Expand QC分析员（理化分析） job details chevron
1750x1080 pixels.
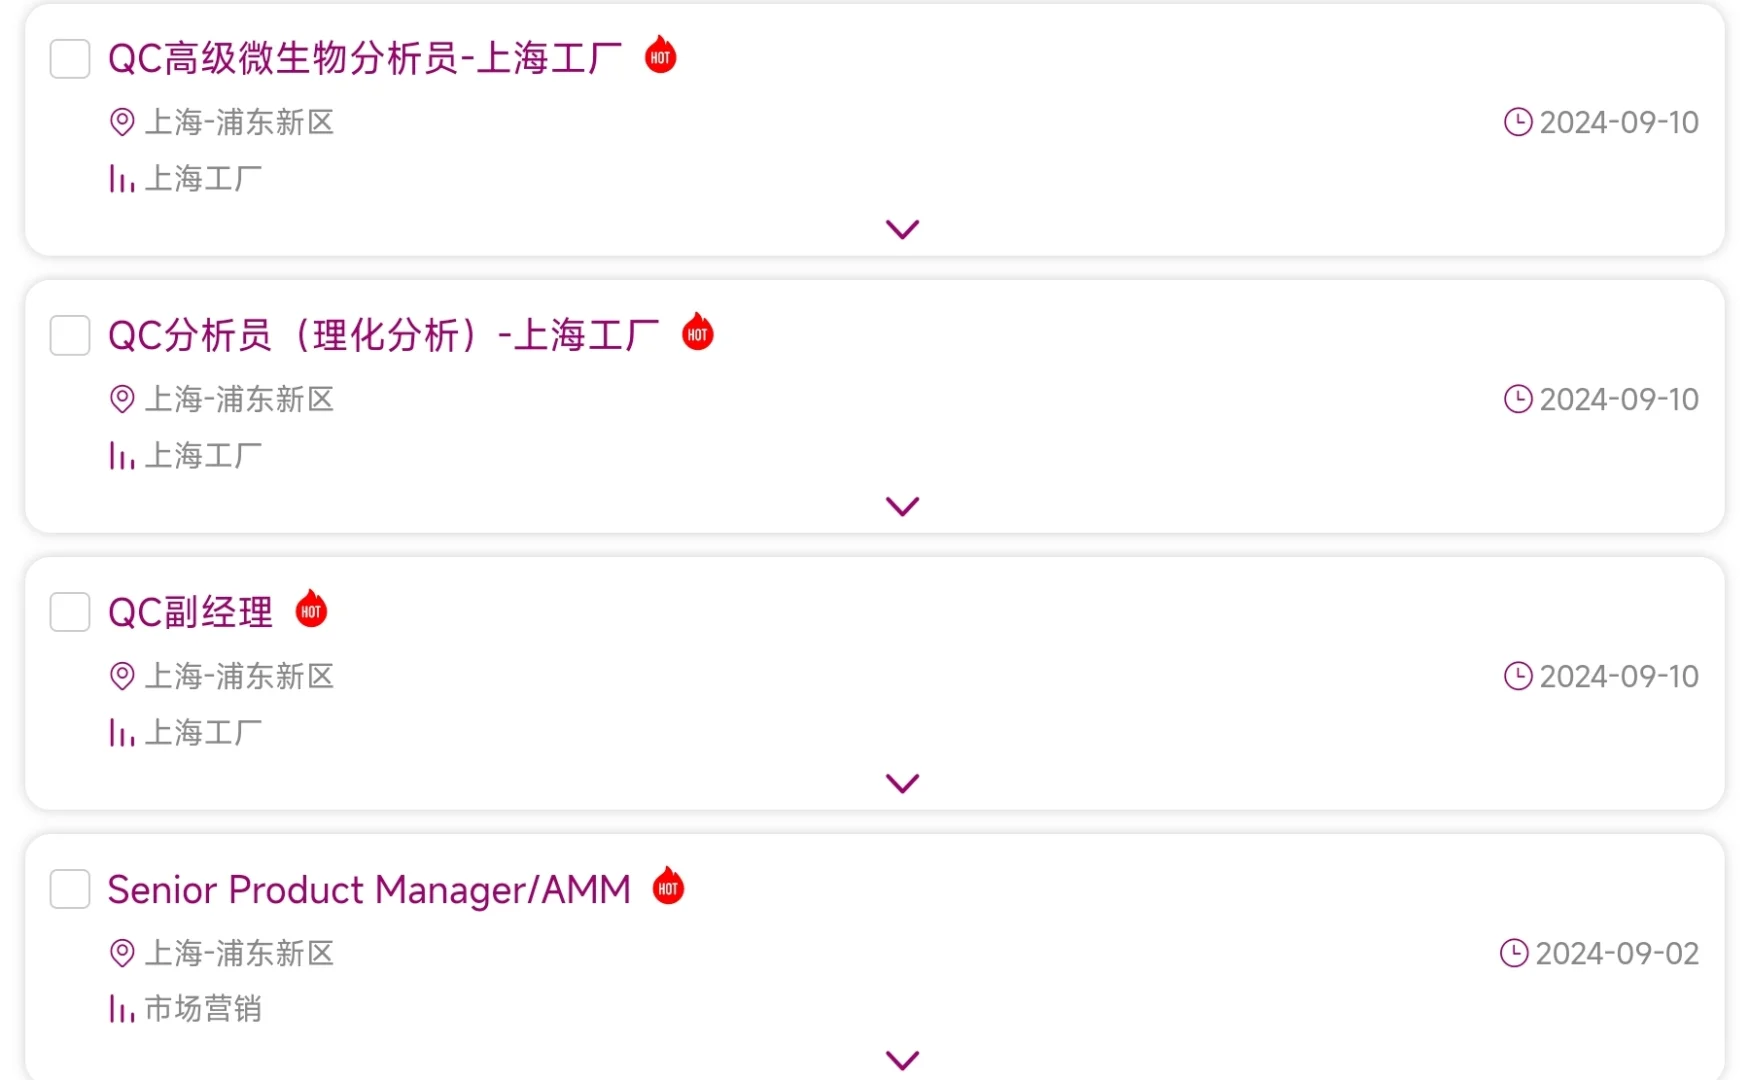(x=902, y=507)
